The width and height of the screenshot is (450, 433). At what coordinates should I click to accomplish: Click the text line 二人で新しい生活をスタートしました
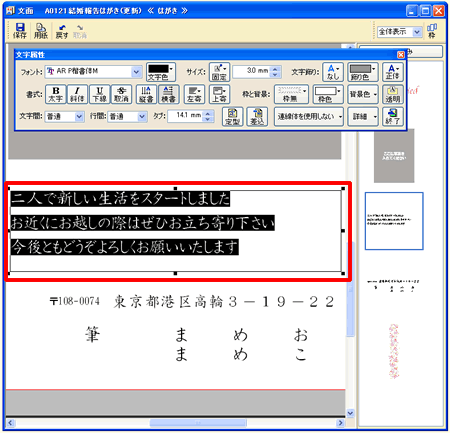coord(120,199)
